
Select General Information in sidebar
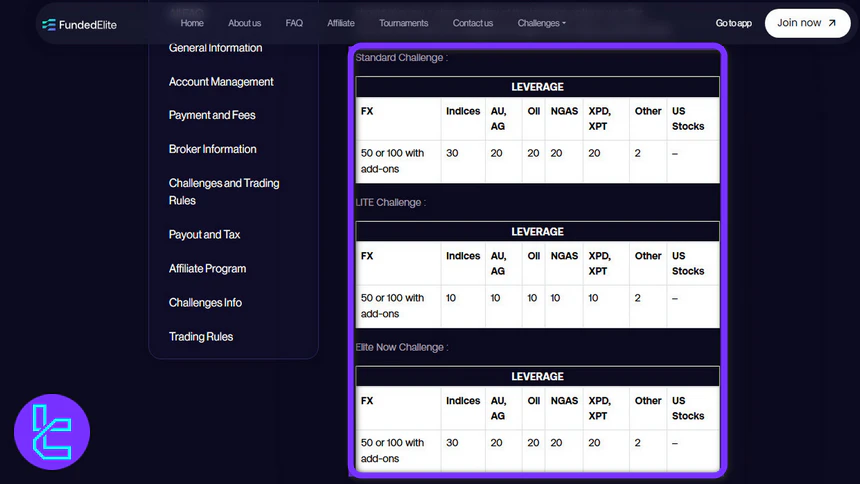(215, 48)
